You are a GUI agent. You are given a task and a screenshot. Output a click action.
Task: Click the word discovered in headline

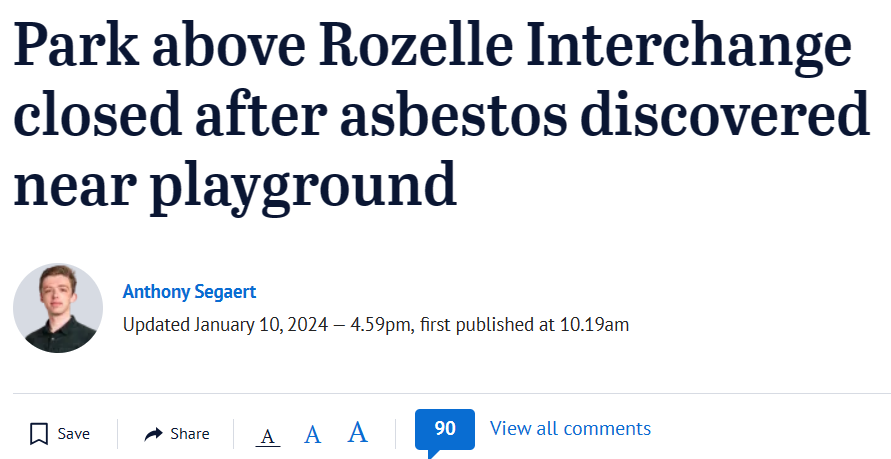coord(726,114)
